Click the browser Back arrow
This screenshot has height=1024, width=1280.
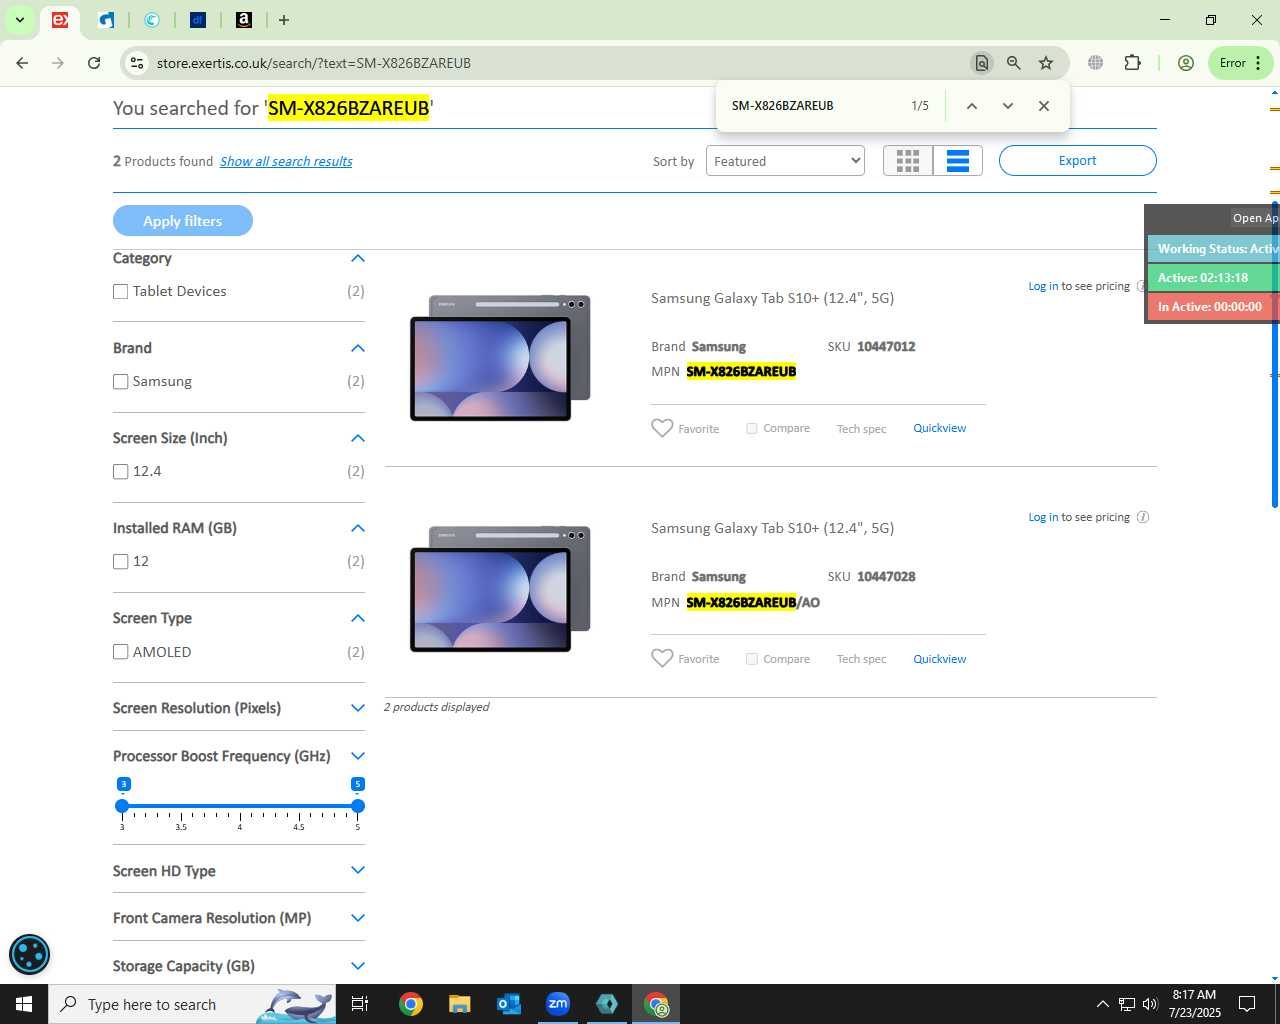[22, 63]
